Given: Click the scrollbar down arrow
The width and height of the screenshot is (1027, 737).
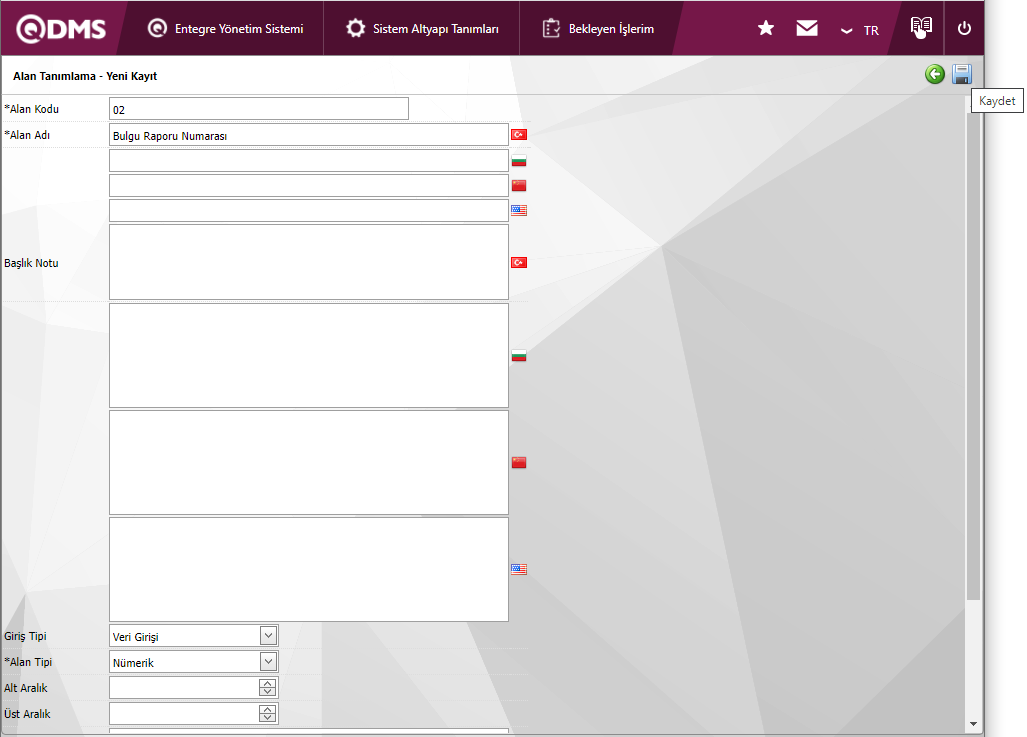Looking at the screenshot, I should [x=973, y=724].
